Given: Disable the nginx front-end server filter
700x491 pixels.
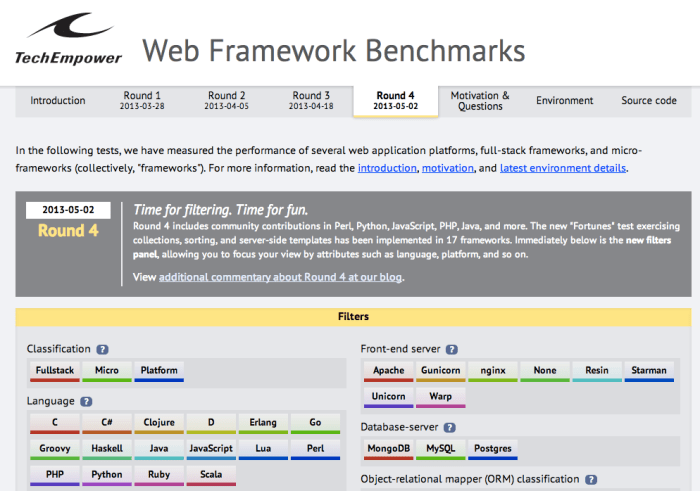Looking at the screenshot, I should click(x=494, y=371).
